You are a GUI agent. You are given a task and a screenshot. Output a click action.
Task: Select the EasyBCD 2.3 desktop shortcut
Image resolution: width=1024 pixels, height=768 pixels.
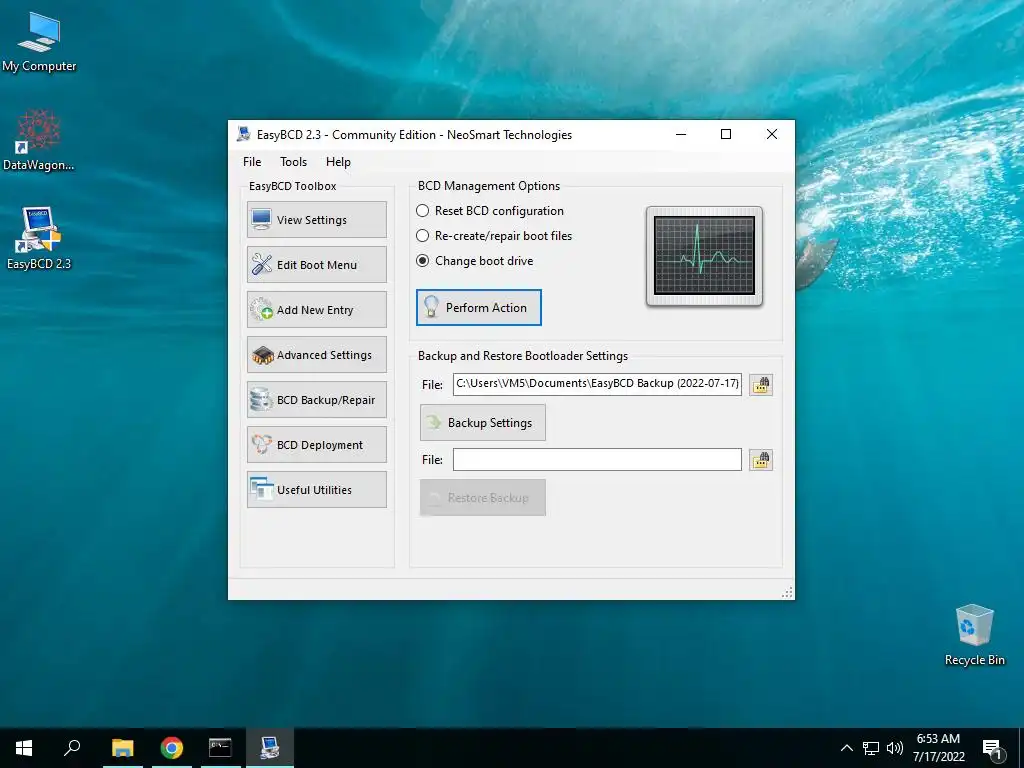coord(39,238)
